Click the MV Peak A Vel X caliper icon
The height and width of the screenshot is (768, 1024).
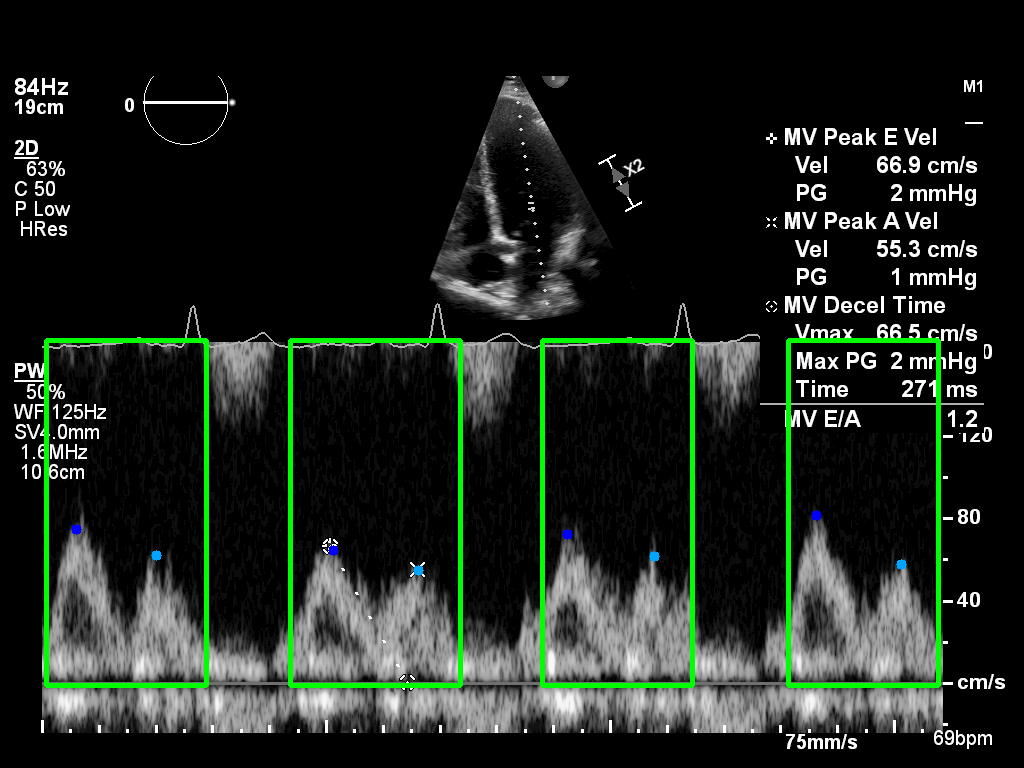click(770, 222)
